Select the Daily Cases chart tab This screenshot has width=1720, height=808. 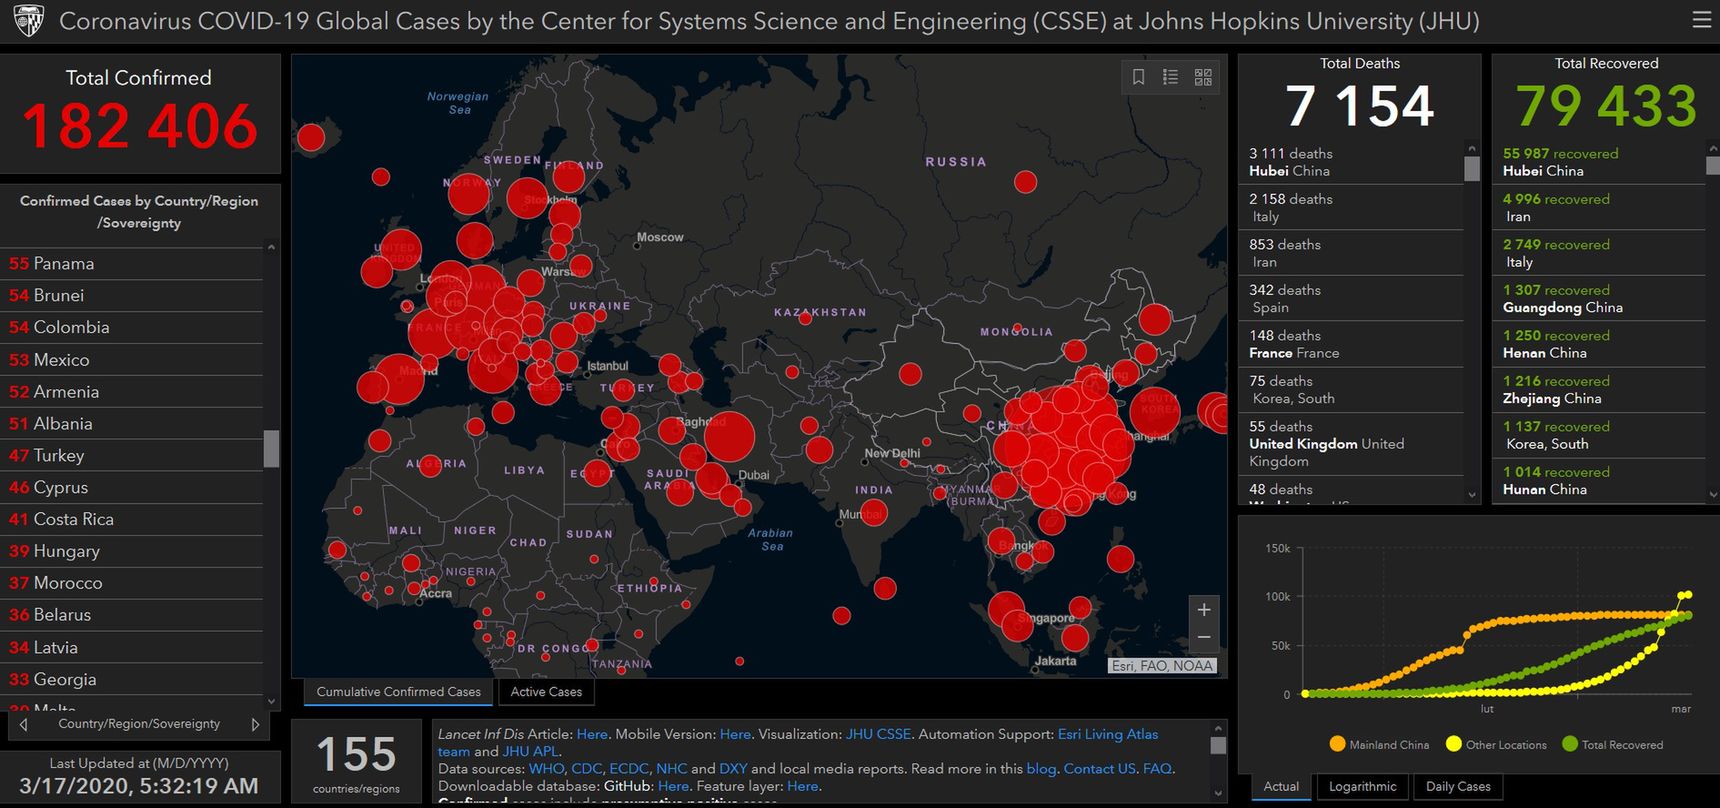1458,787
